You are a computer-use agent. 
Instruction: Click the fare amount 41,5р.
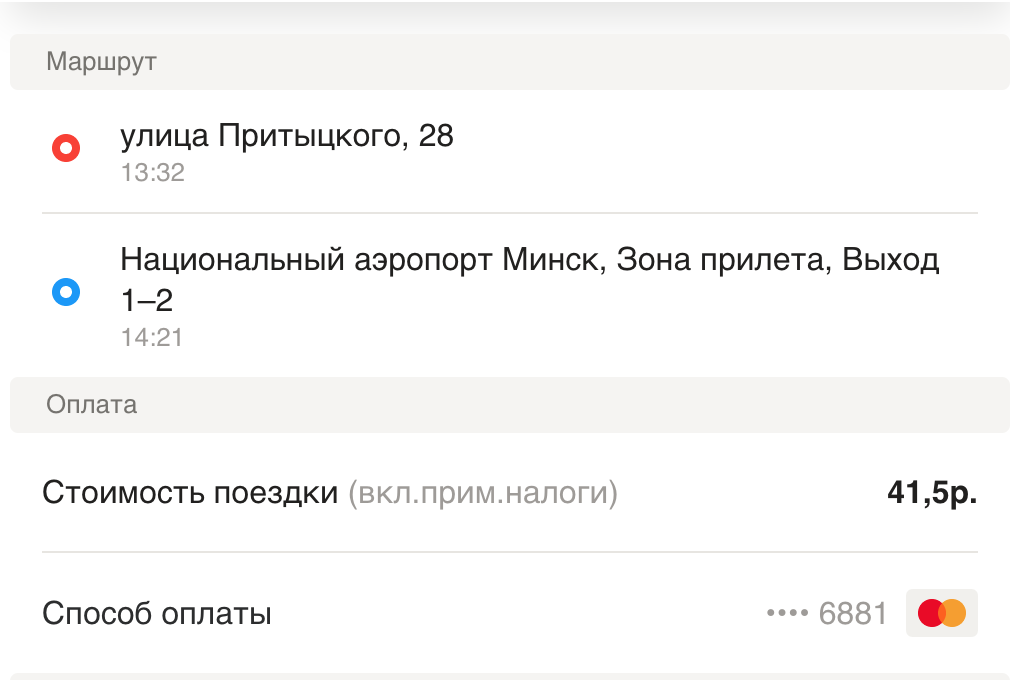[x=931, y=491]
